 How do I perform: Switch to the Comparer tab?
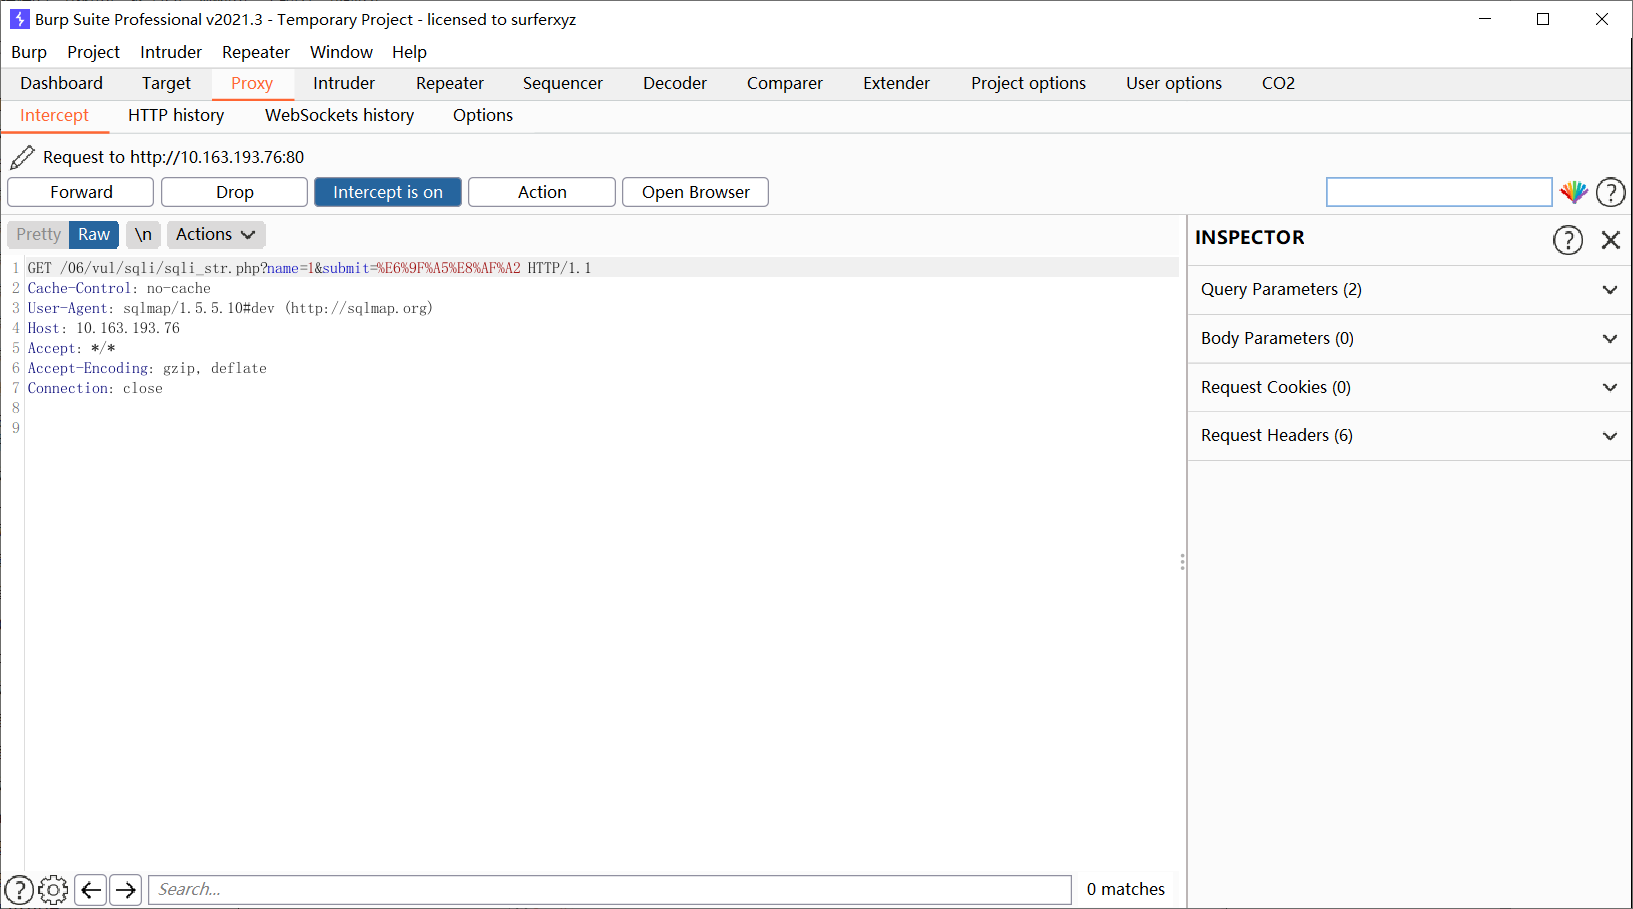785,83
